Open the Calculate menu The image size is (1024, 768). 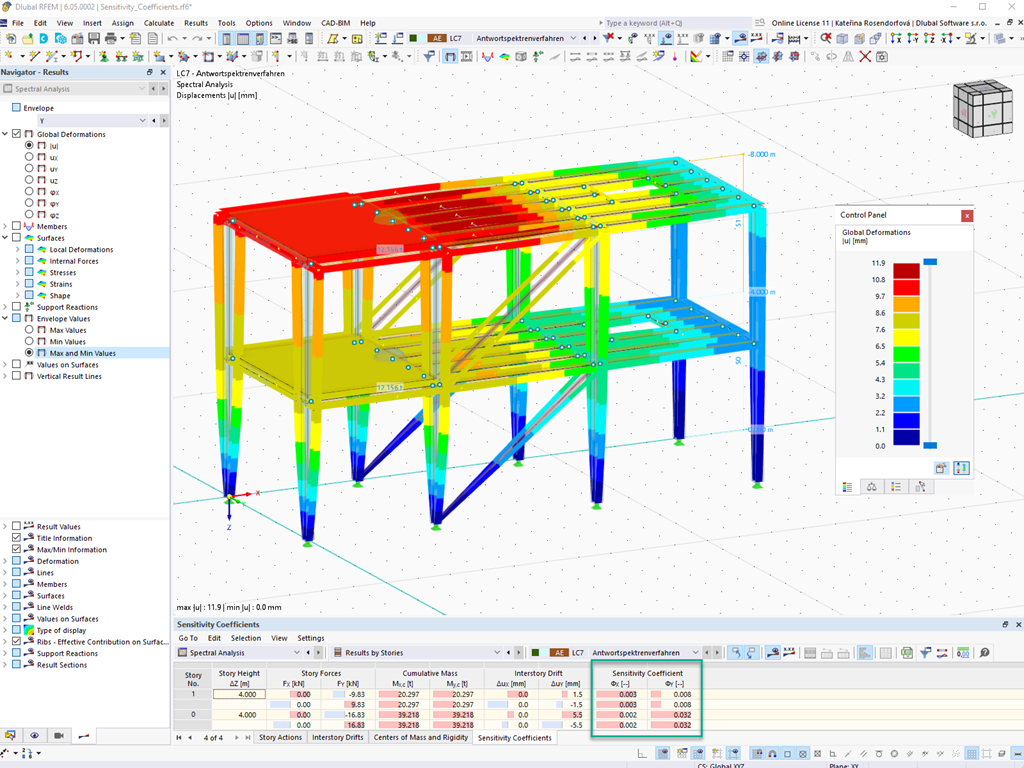pos(159,23)
